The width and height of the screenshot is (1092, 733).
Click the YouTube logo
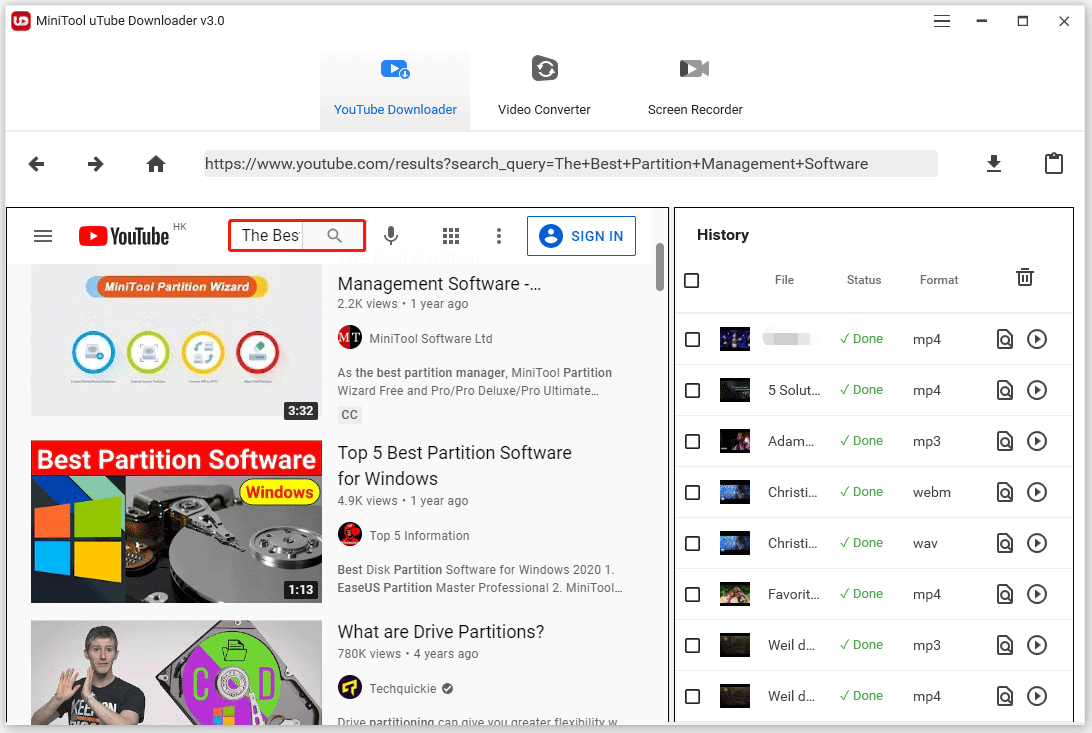click(x=124, y=236)
